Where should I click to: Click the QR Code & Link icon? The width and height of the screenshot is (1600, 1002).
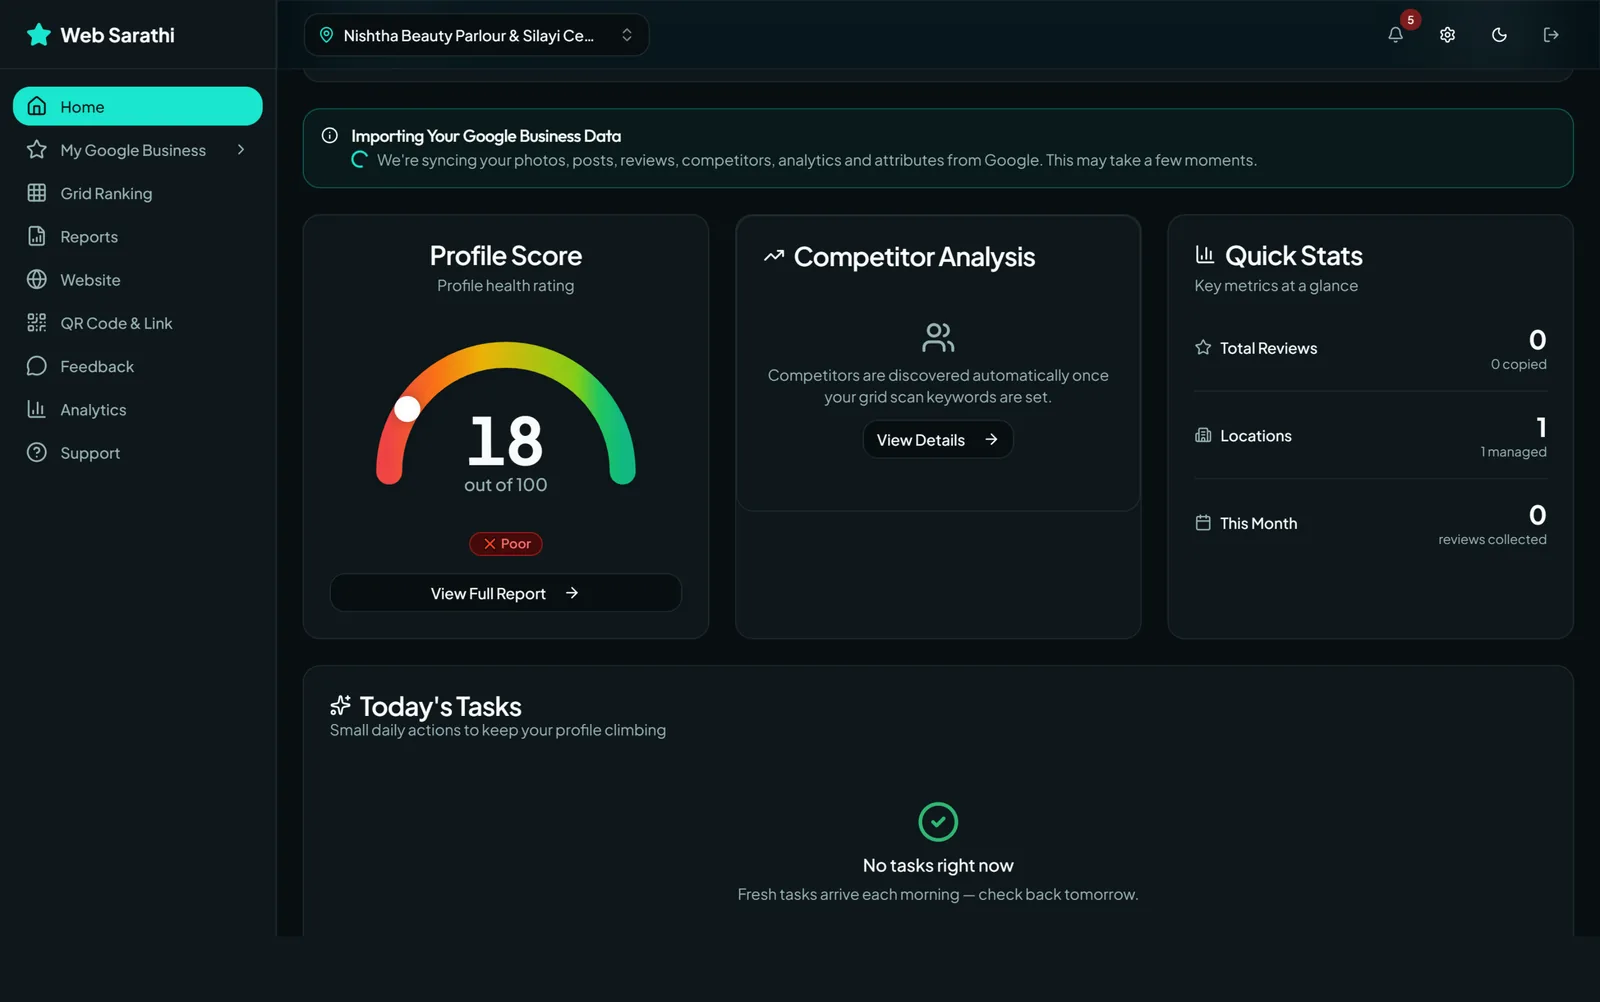coord(37,323)
